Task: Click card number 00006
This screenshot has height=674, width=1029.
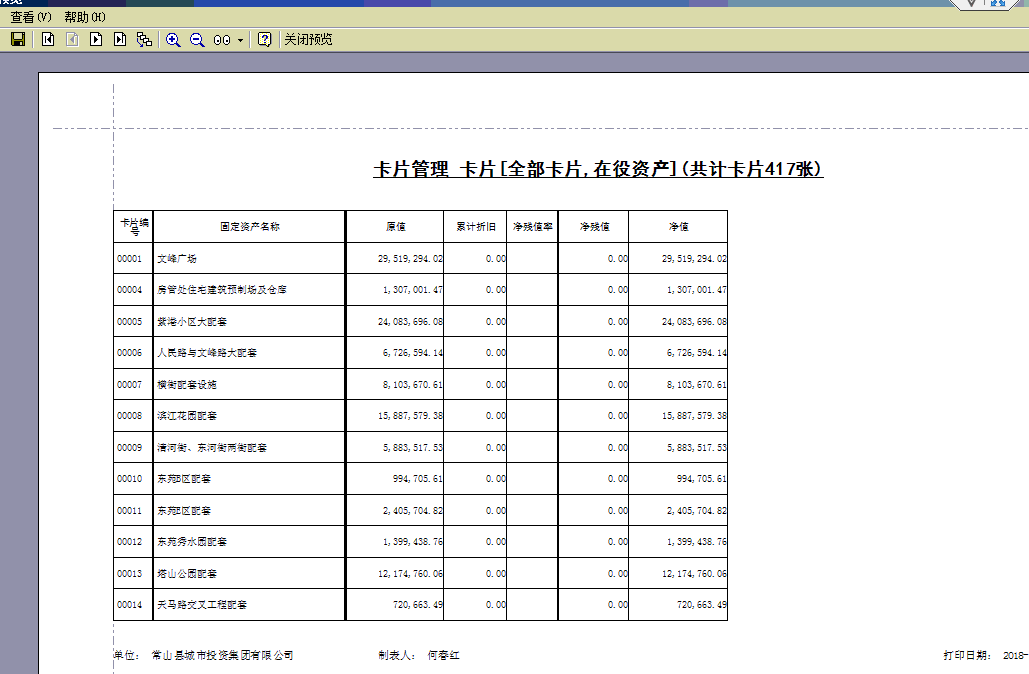Action: coord(129,352)
